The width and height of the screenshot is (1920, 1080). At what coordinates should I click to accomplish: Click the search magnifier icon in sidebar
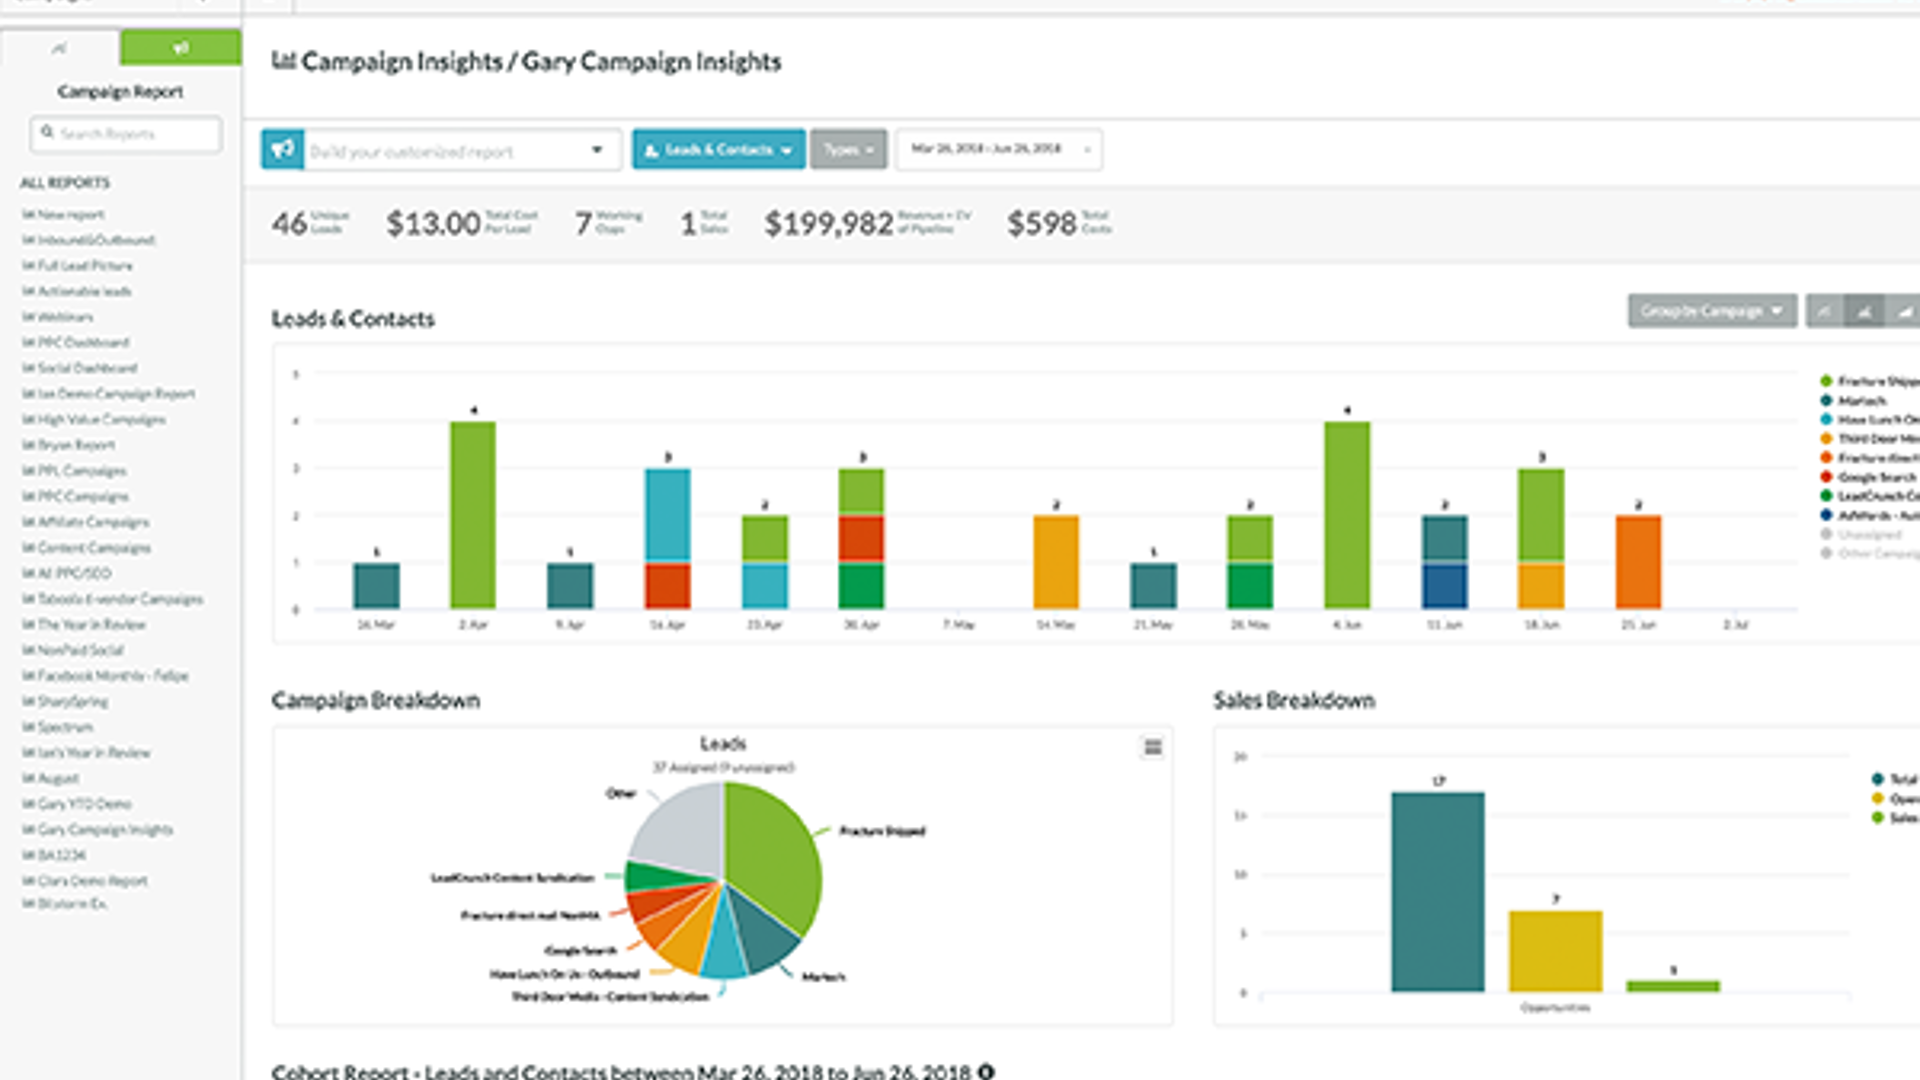tap(47, 132)
